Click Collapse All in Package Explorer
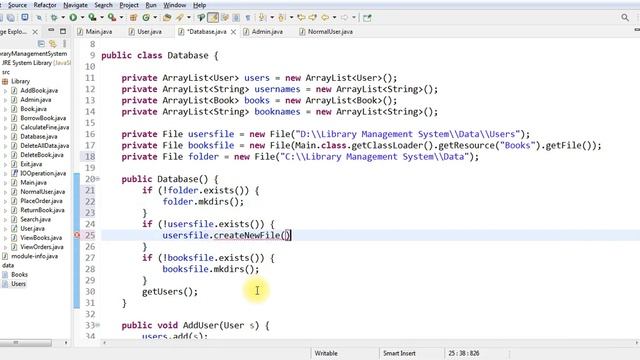Screen dimensions: 640x360 coord(41,43)
